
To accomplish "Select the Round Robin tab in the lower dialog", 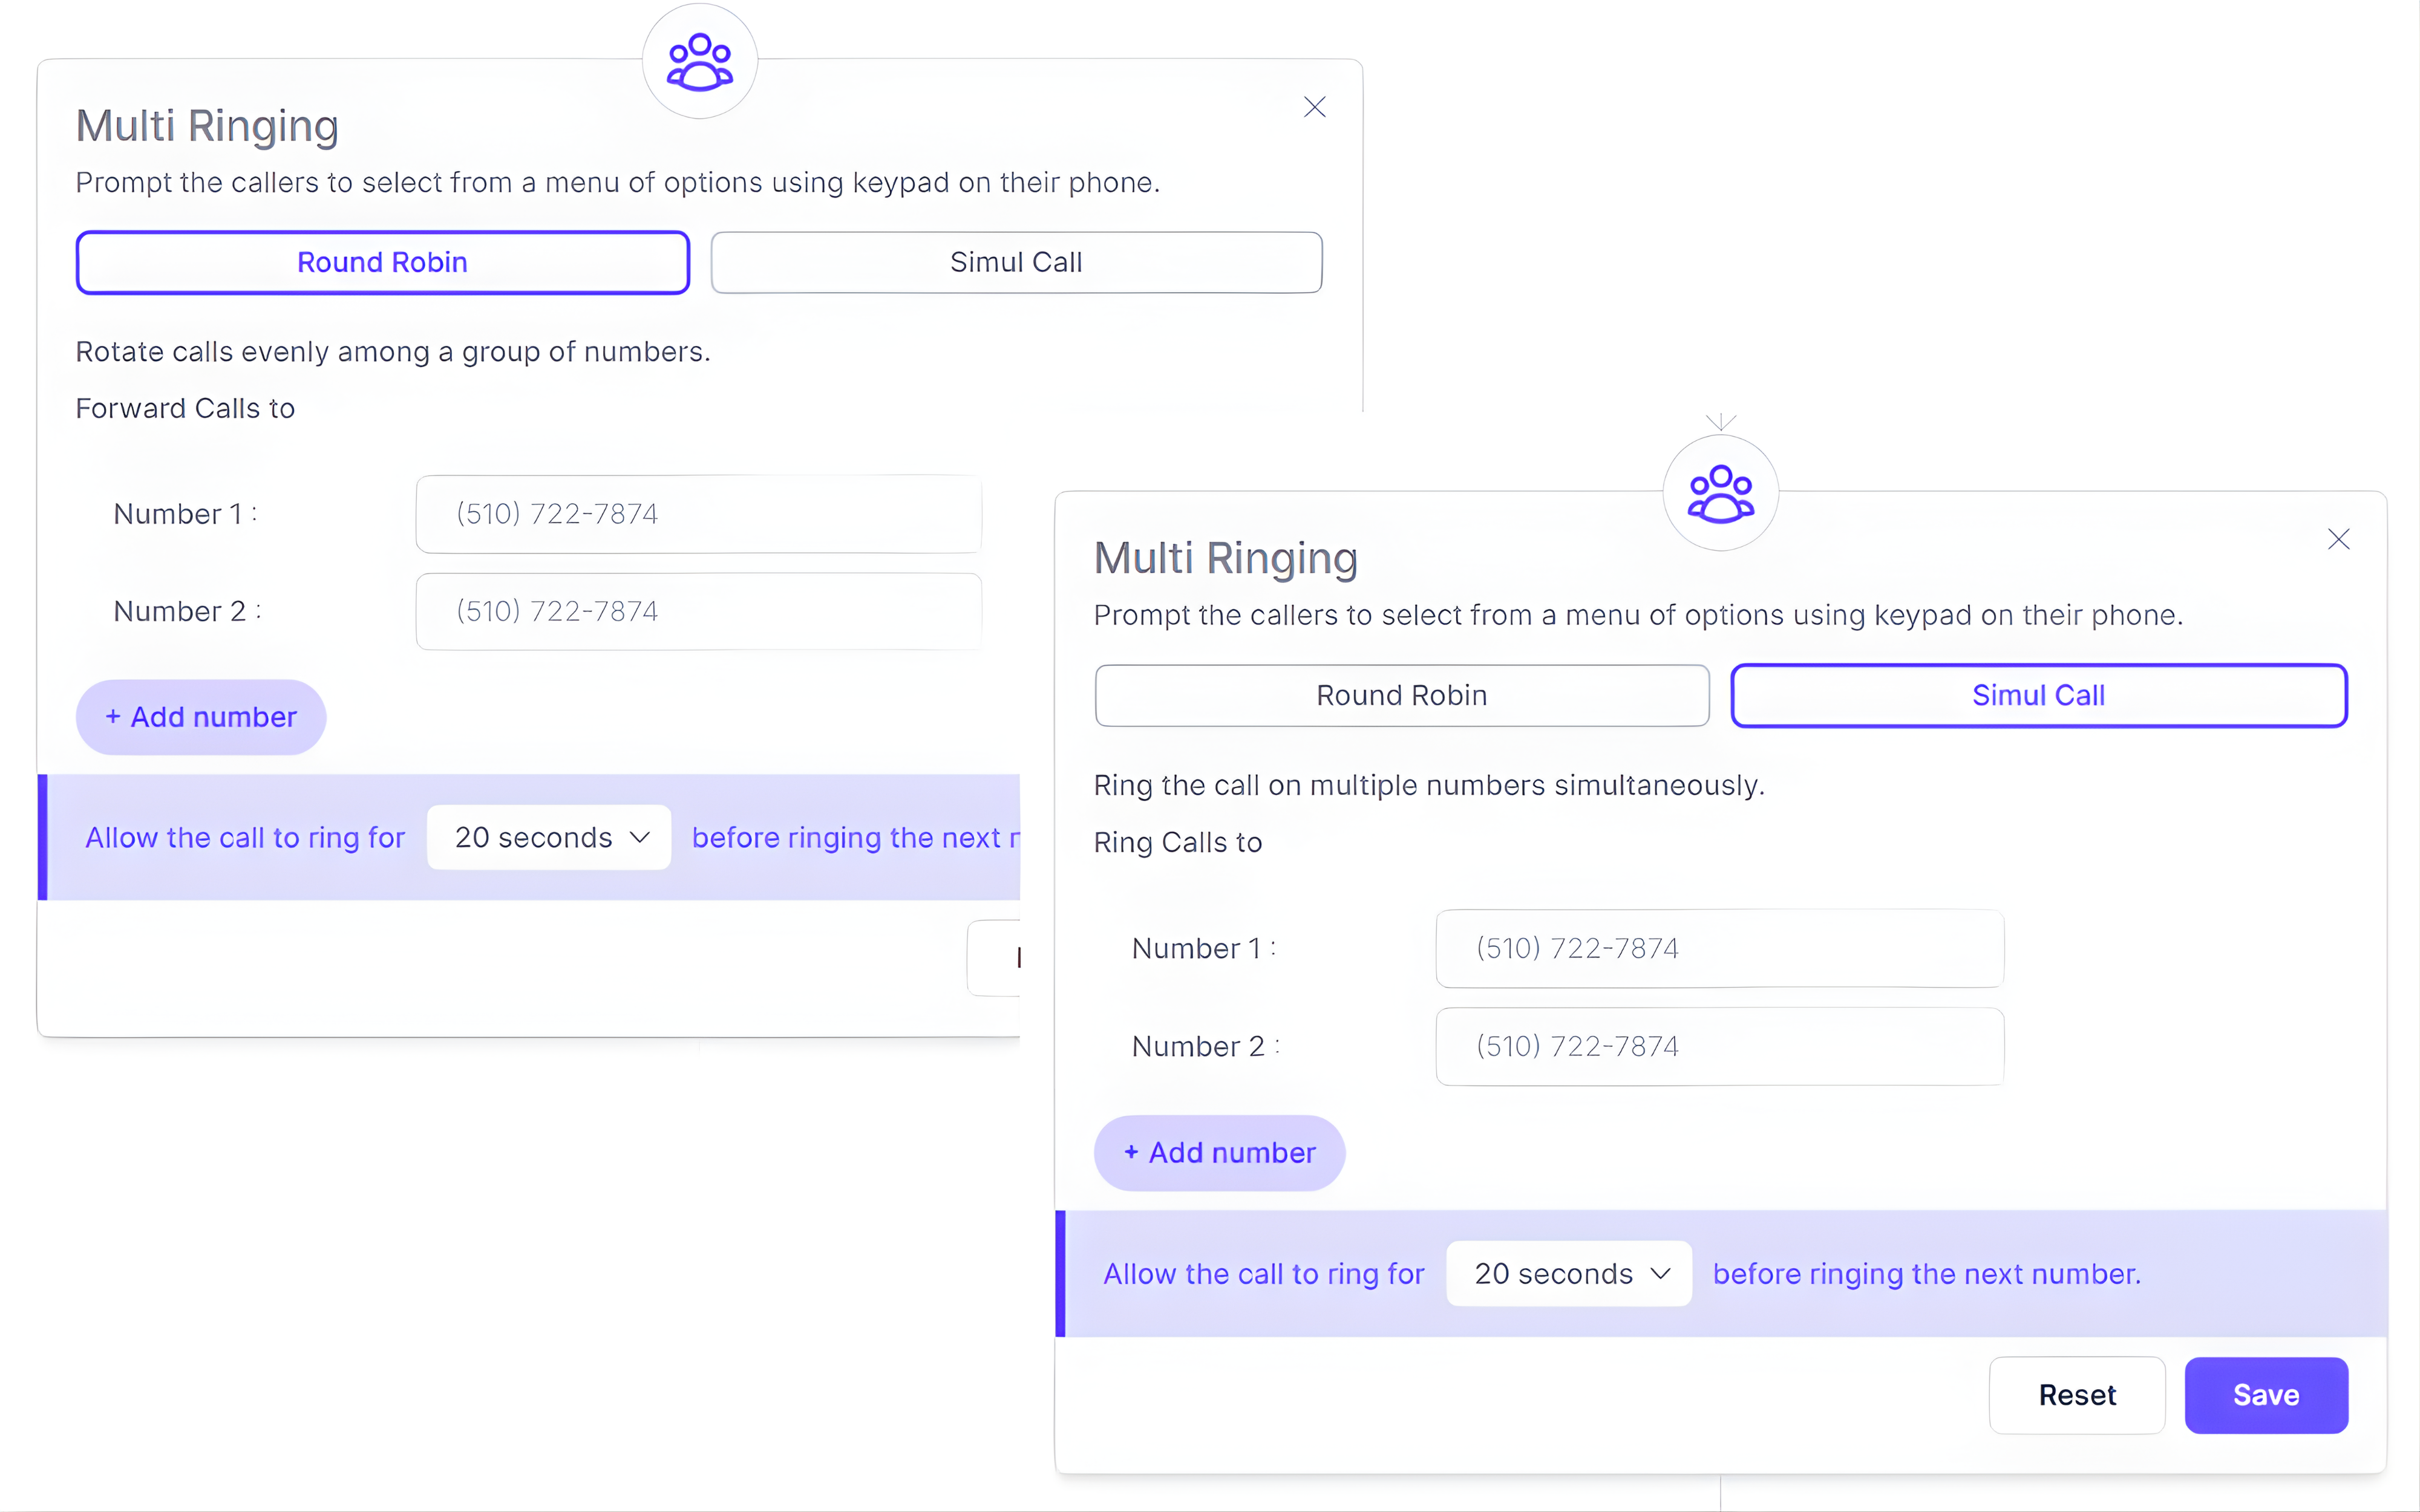I will 1400,695.
